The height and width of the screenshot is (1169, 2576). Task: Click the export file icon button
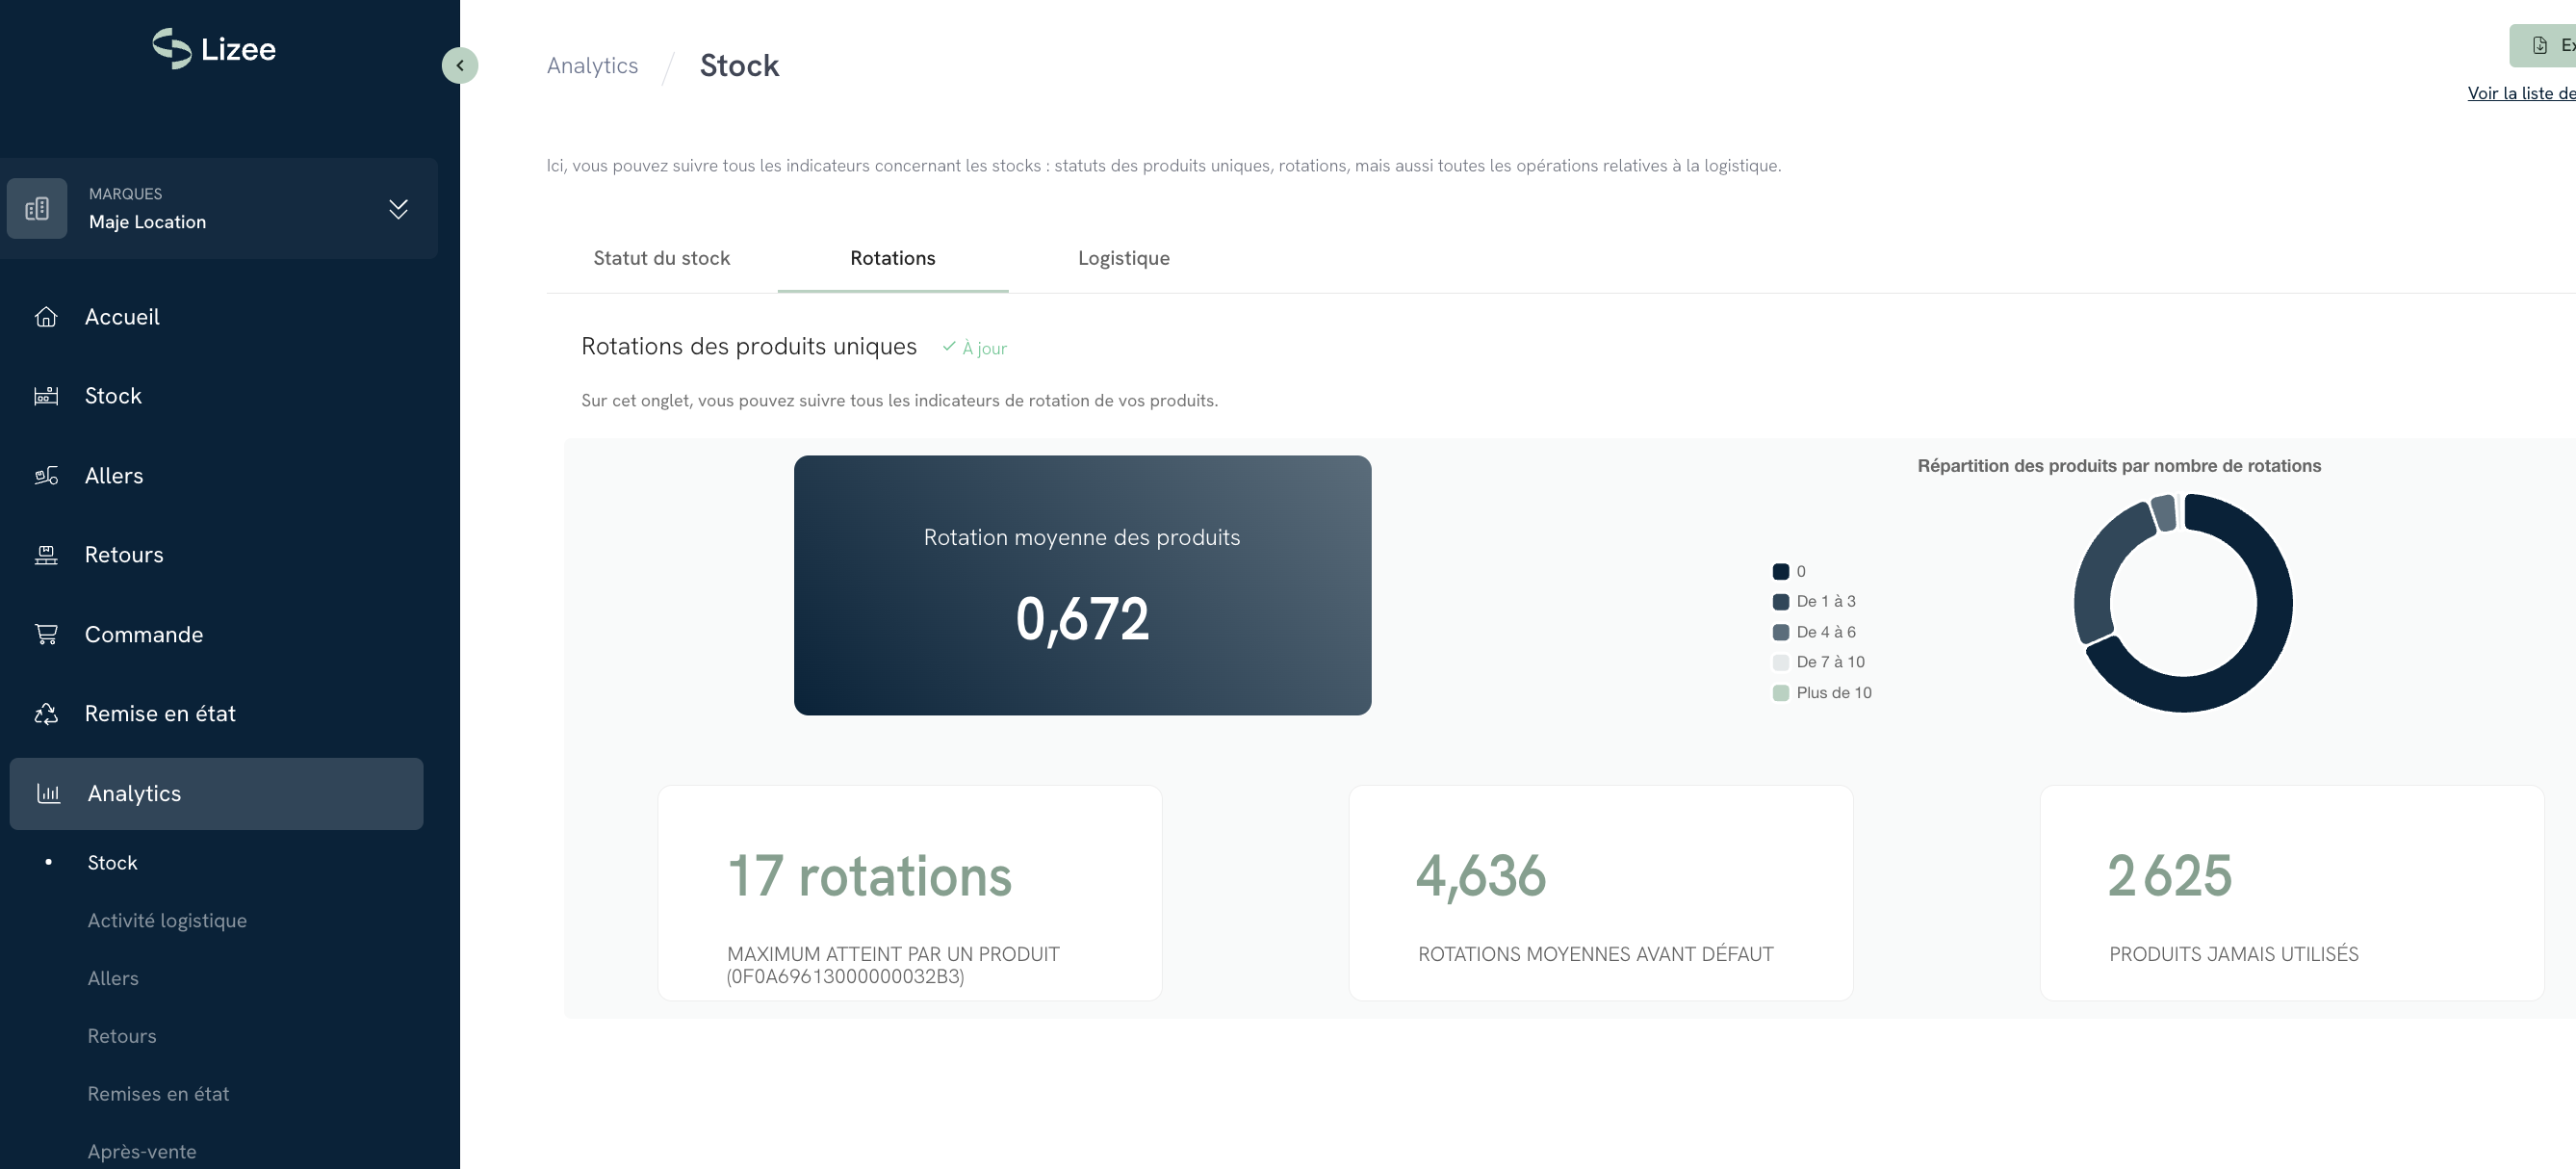point(2541,46)
